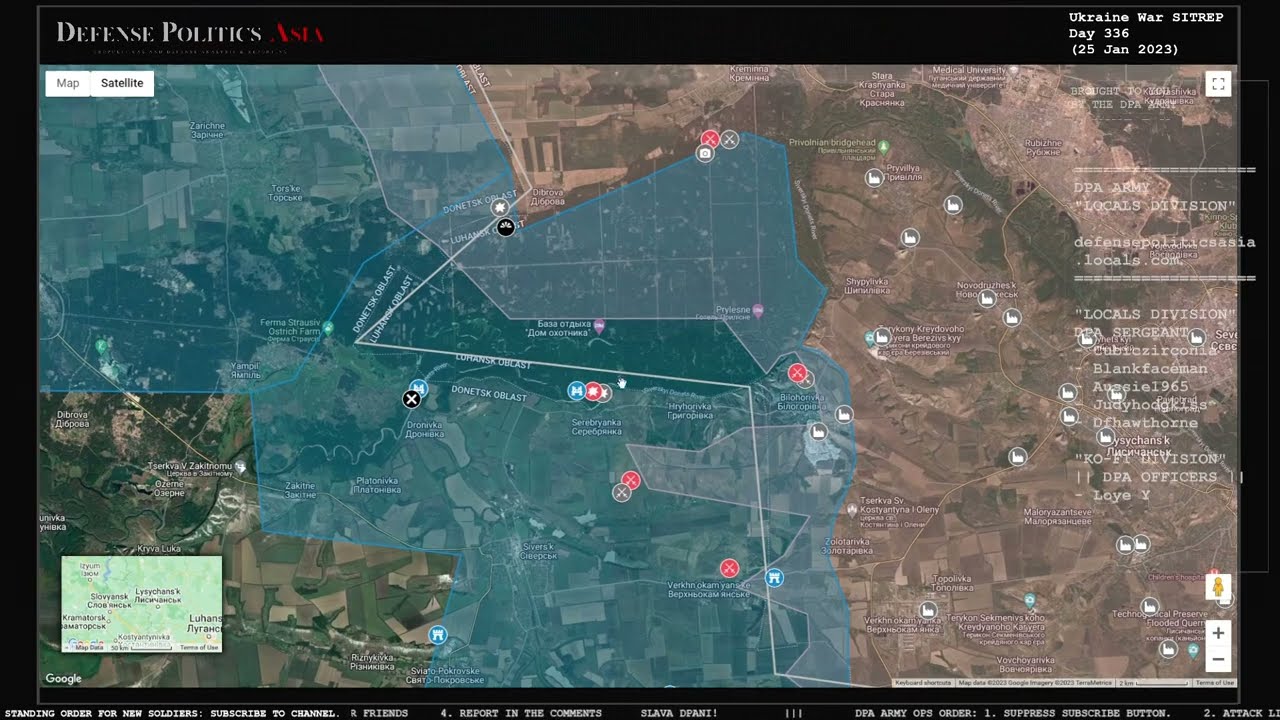Zoom in with the plus button
The image size is (1280, 720).
[x=1218, y=633]
